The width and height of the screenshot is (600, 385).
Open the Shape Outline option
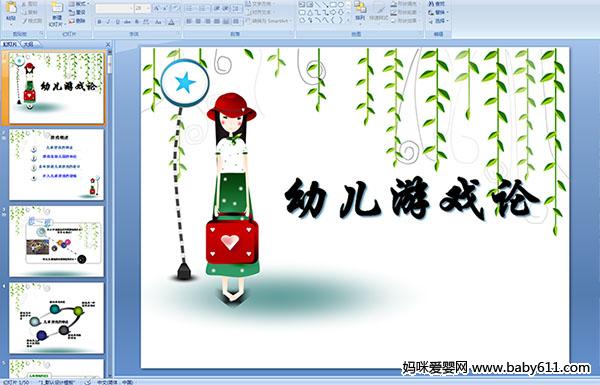[404, 12]
